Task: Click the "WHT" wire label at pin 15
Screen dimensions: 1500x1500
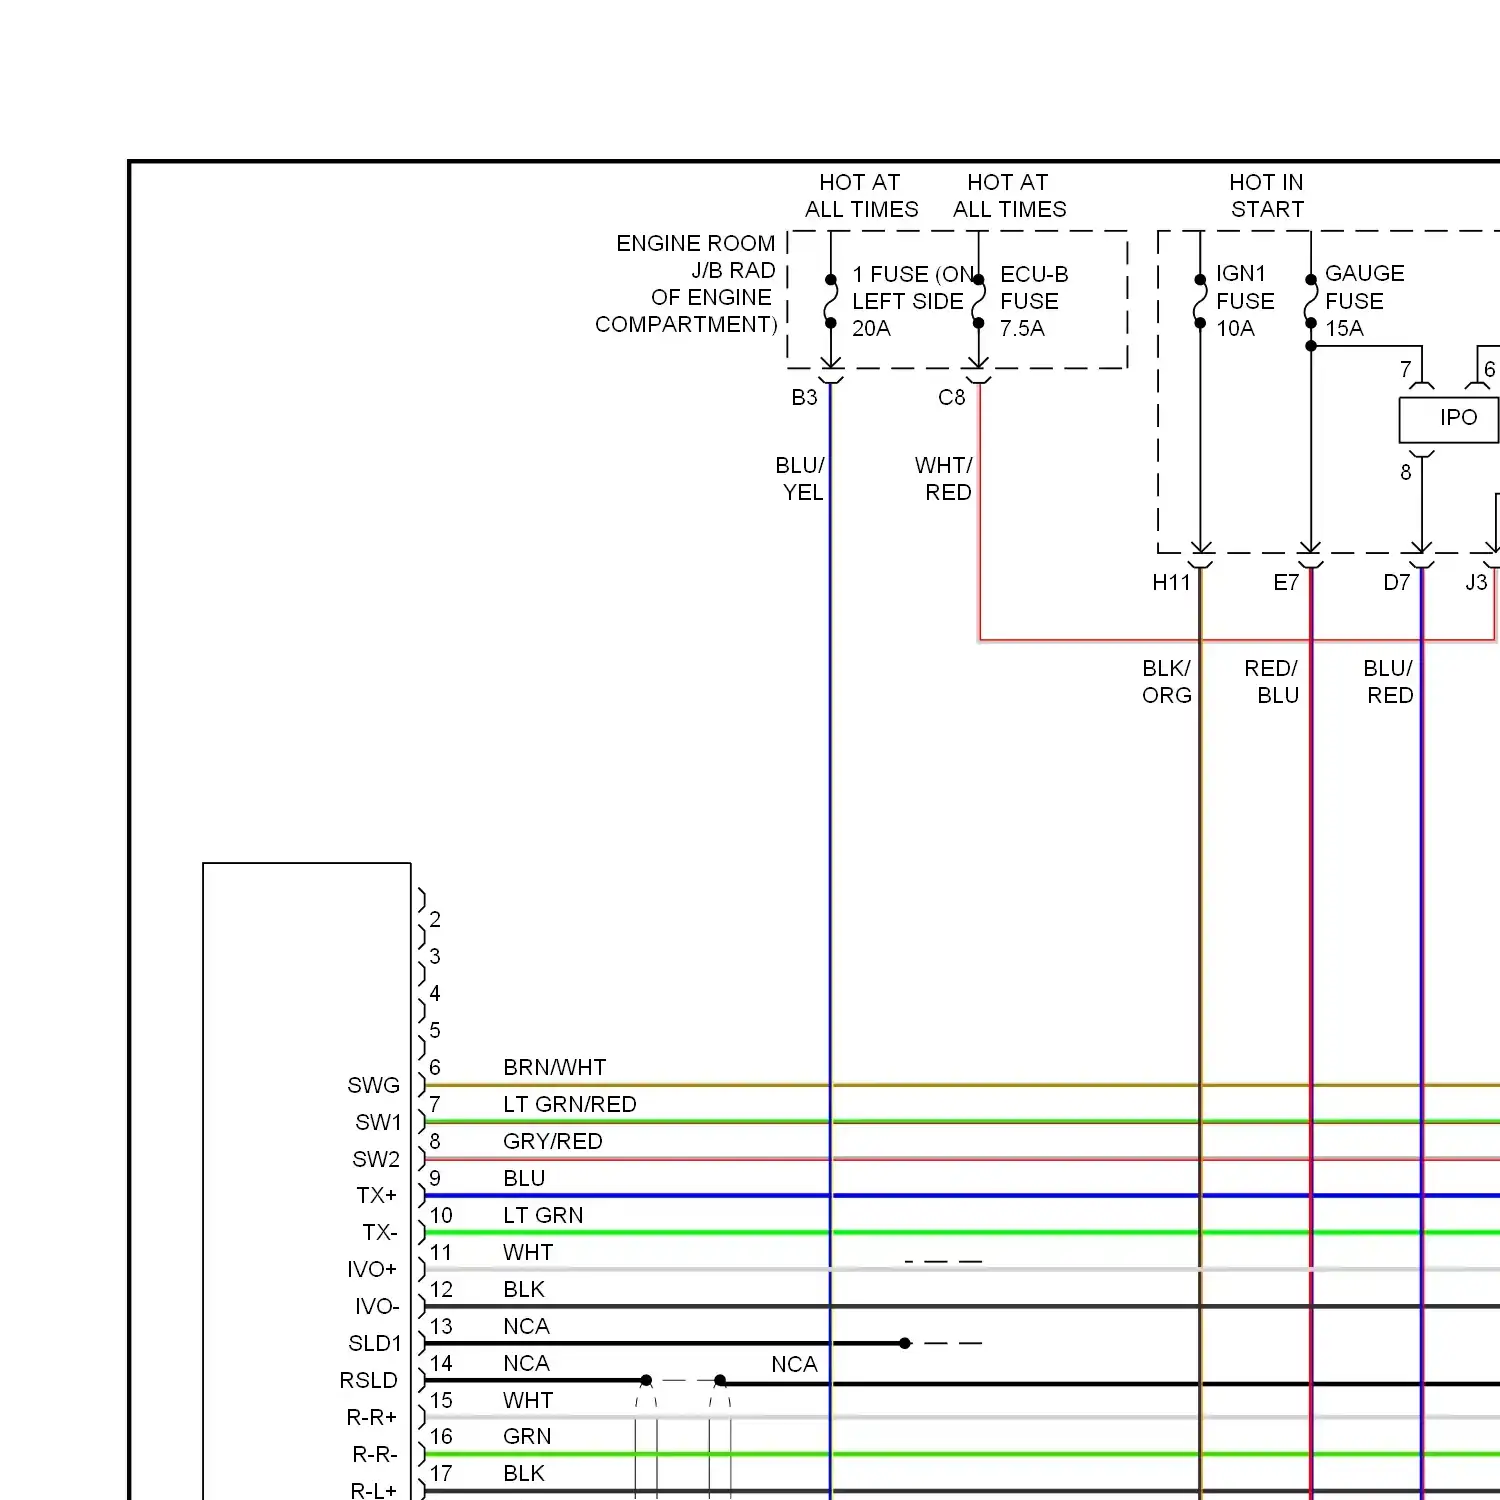Action: [528, 1401]
